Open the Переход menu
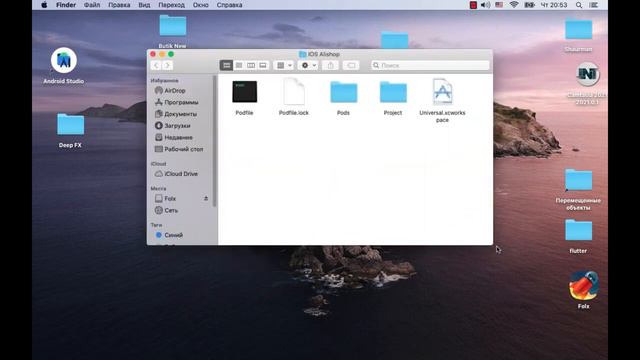Viewport: 640px width, 360px height. tap(171, 5)
